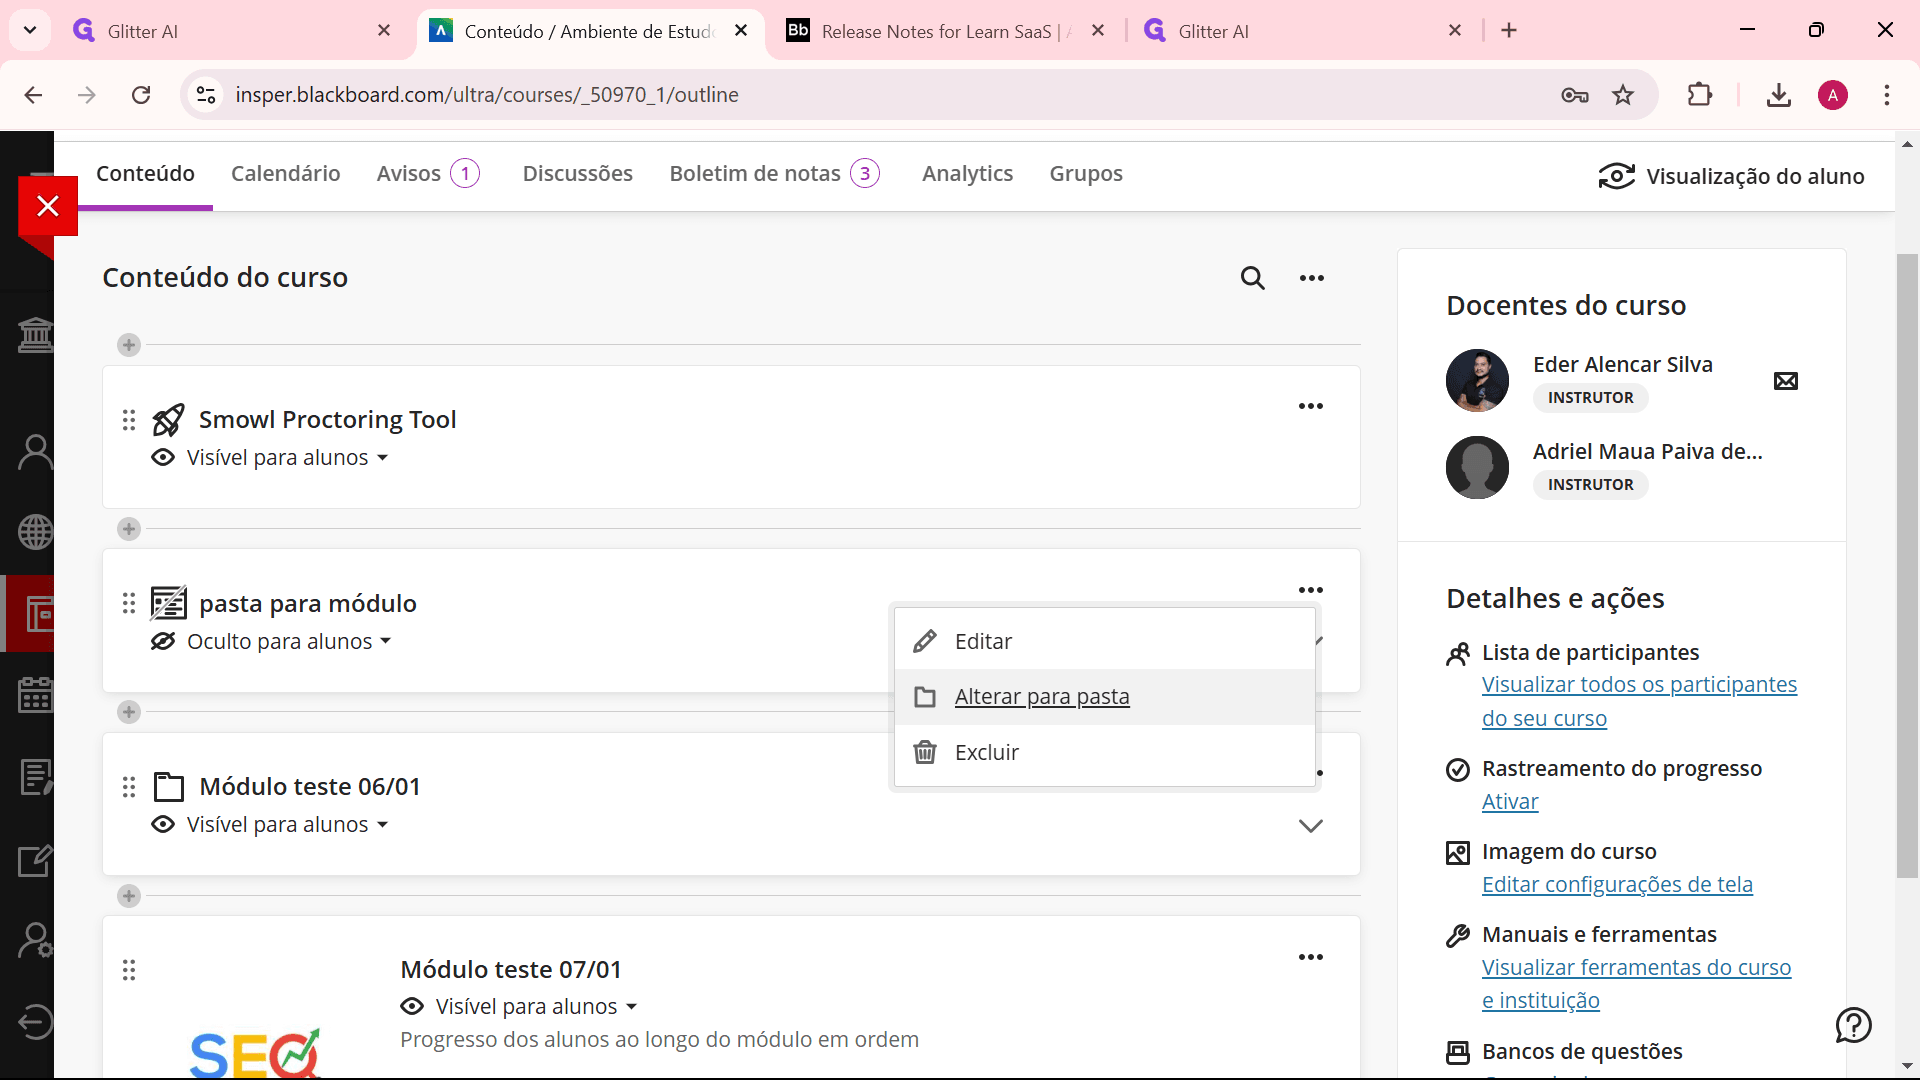The height and width of the screenshot is (1080, 1920).
Task: Open a new Chrome tab
Action: pos(1509,31)
